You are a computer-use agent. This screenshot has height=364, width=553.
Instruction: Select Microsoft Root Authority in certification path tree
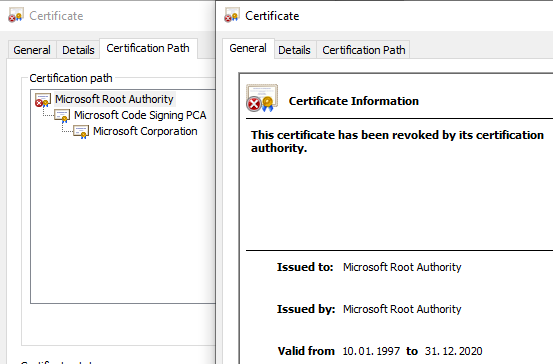pyautogui.click(x=114, y=99)
